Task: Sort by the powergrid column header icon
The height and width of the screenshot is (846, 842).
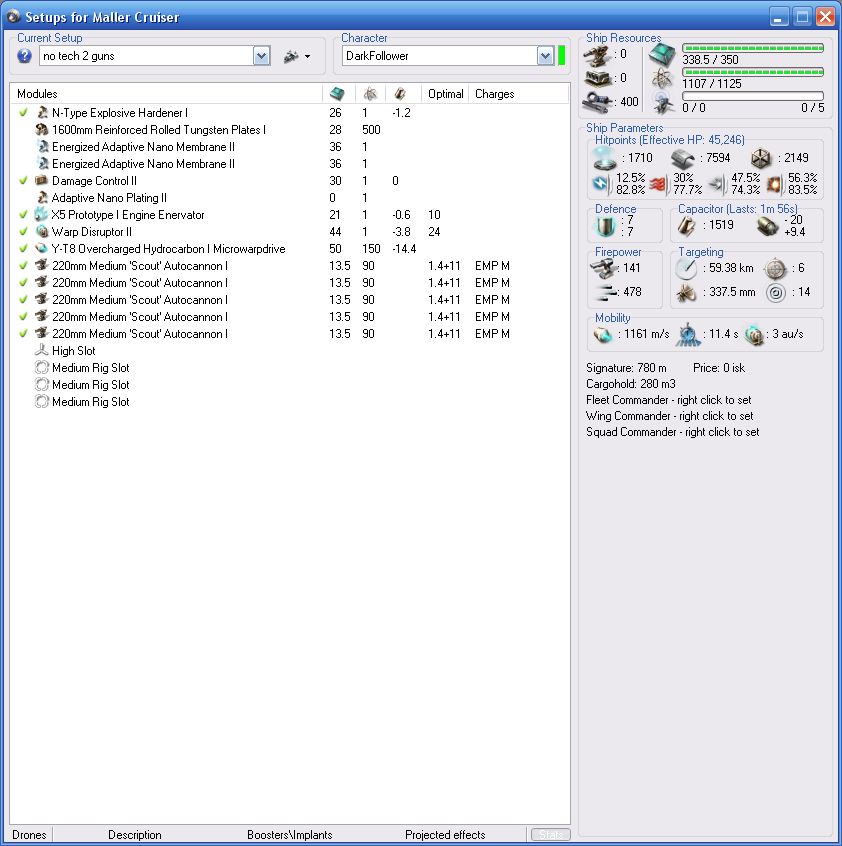Action: coord(370,94)
